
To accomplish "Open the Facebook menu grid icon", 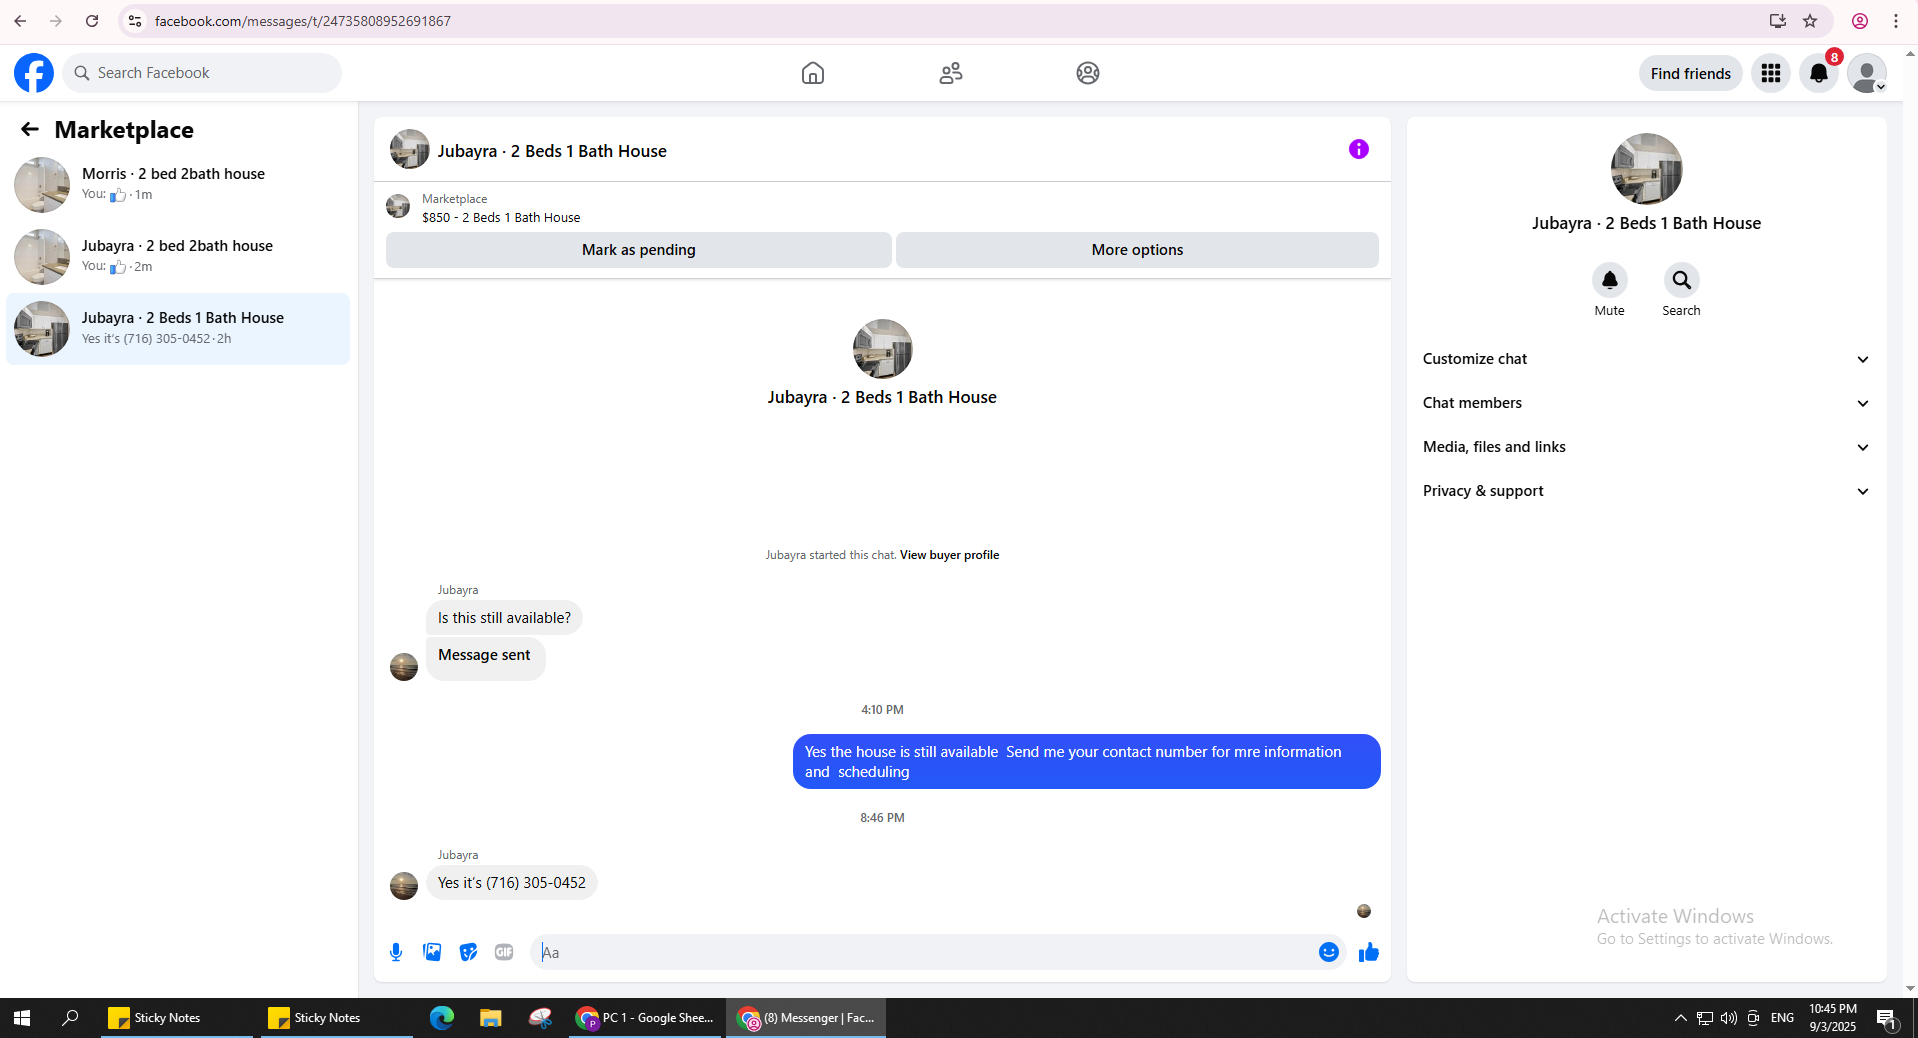I will pyautogui.click(x=1771, y=73).
